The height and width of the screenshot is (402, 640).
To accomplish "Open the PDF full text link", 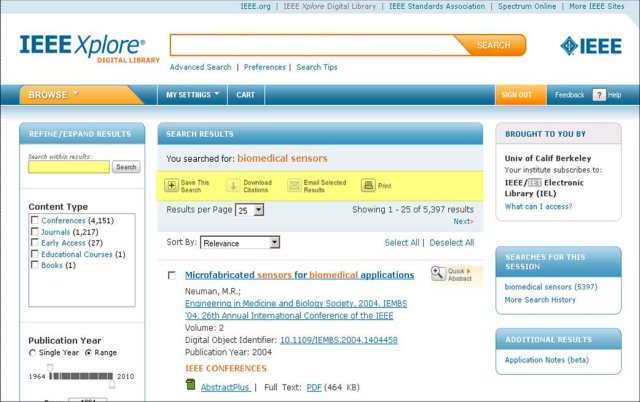I will pos(314,387).
